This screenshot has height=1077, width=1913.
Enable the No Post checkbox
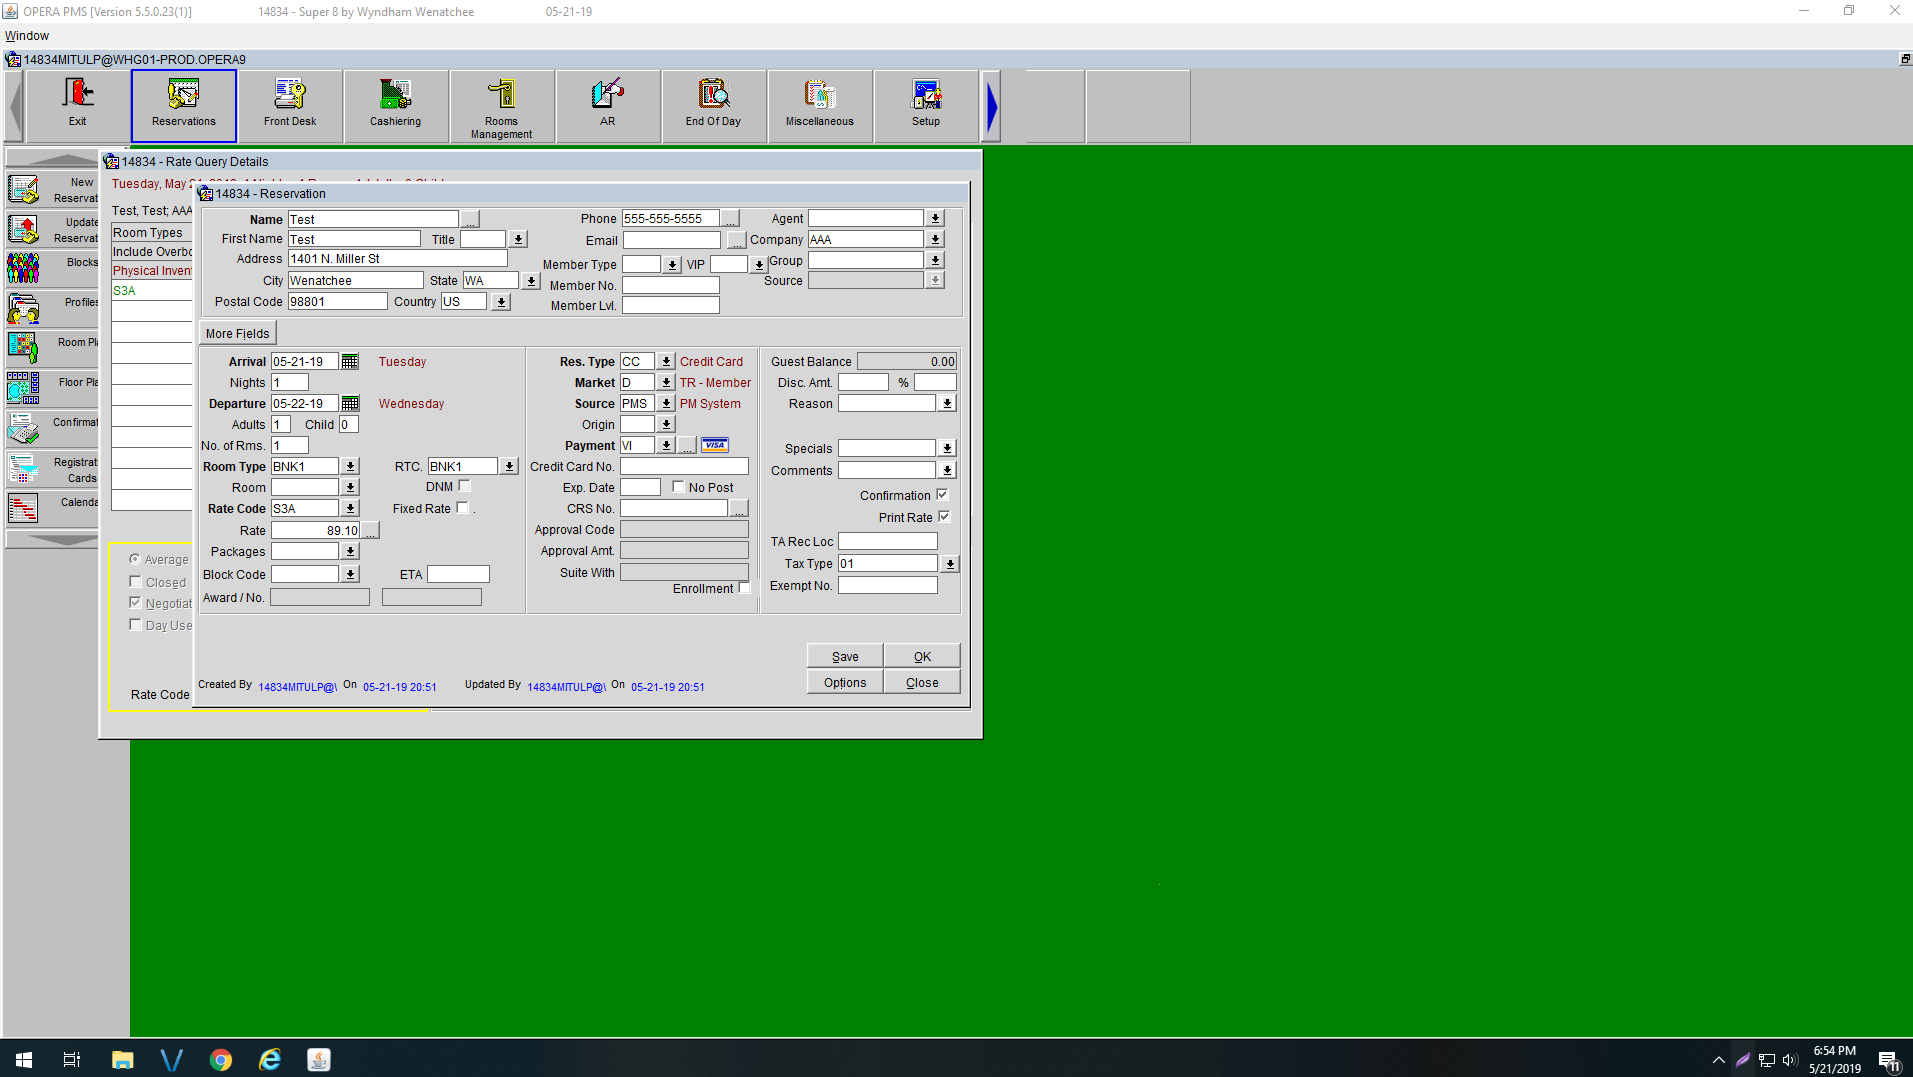coord(679,486)
